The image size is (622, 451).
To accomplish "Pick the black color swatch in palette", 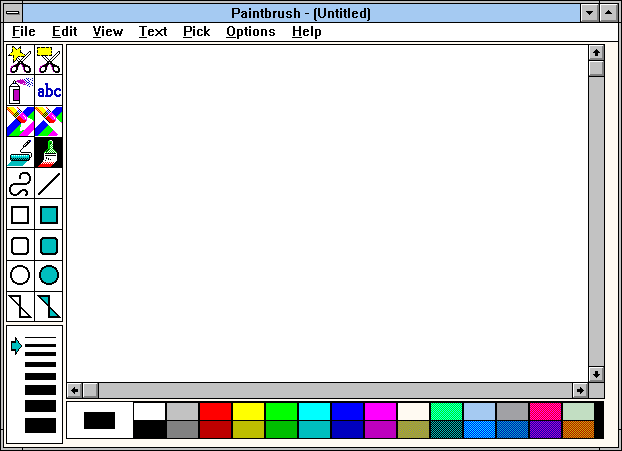I will (150, 430).
